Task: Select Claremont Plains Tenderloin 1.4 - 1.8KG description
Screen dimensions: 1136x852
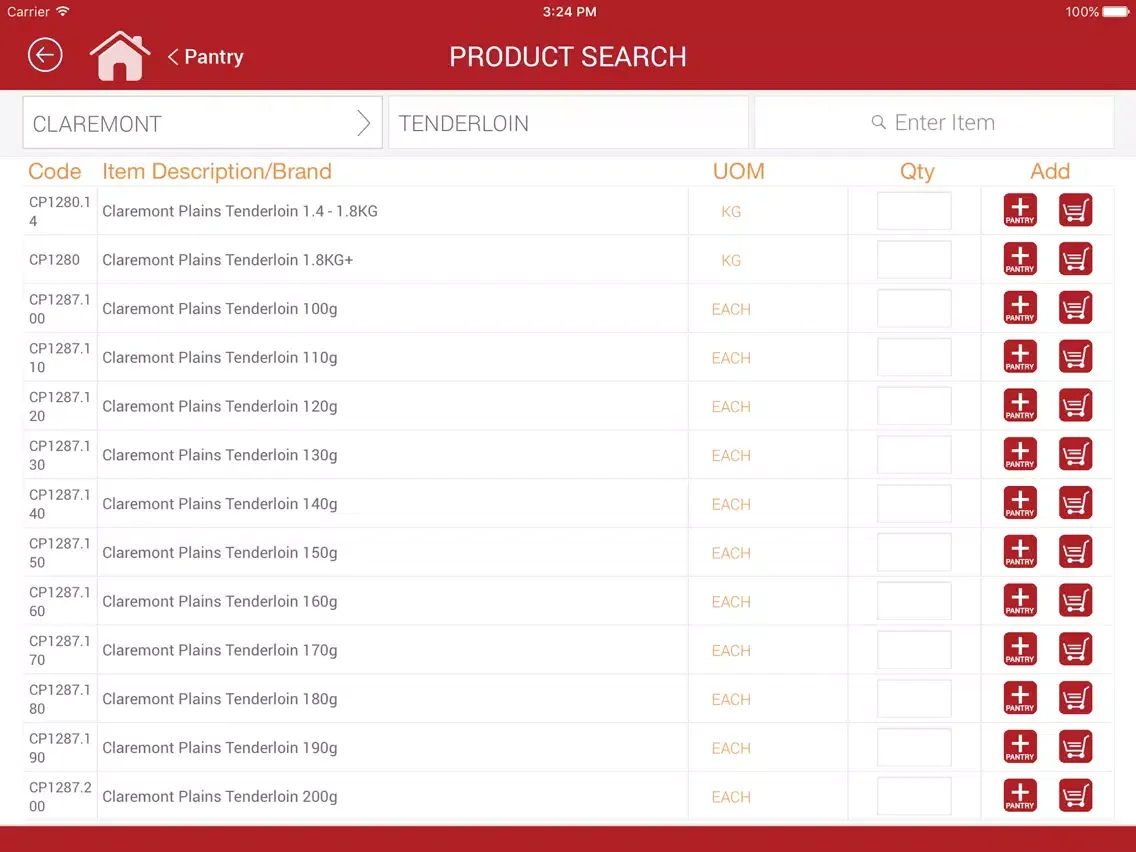Action: [x=240, y=211]
